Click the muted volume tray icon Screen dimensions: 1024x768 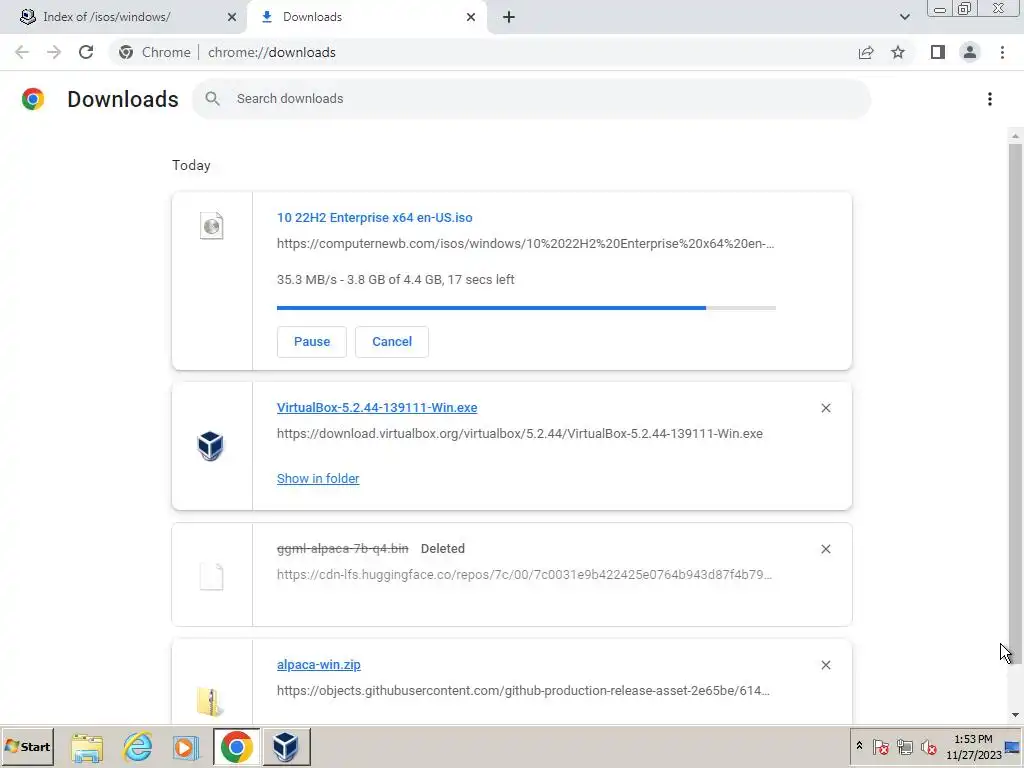pos(928,746)
